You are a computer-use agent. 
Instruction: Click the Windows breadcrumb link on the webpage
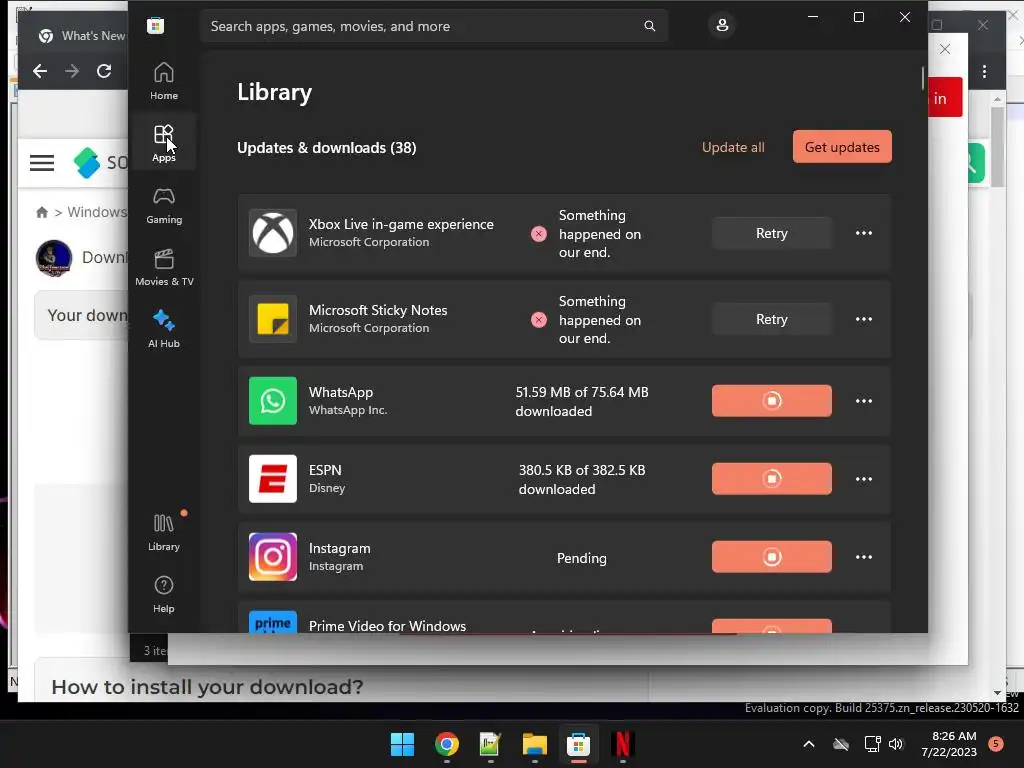click(97, 212)
